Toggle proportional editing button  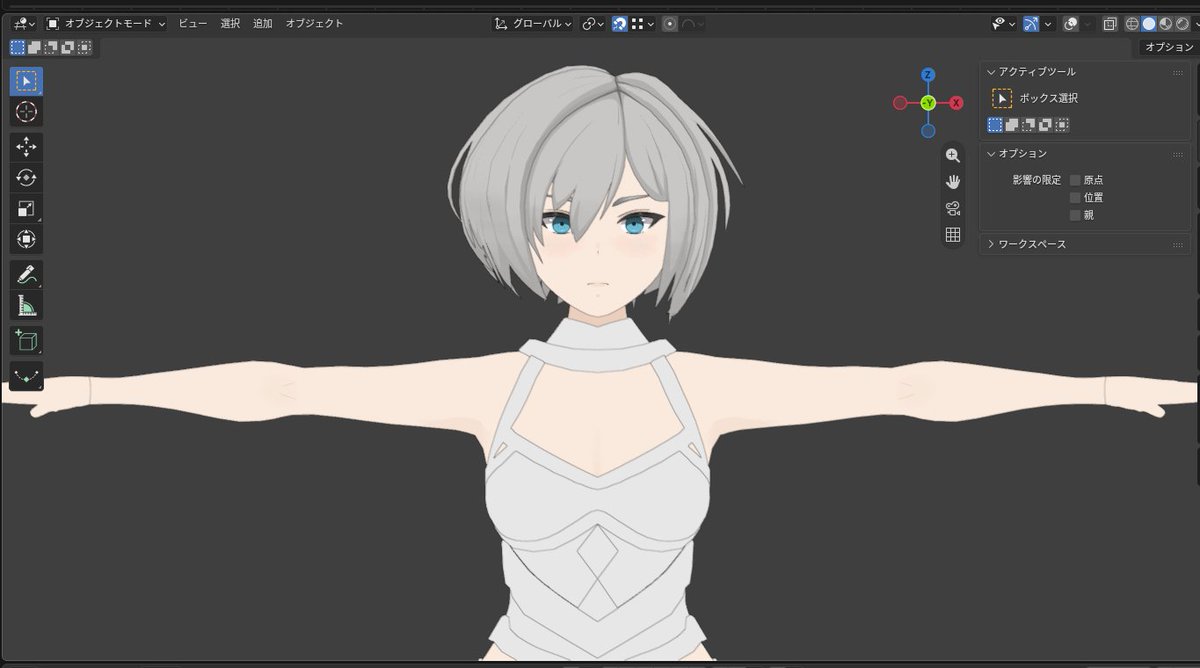669,23
